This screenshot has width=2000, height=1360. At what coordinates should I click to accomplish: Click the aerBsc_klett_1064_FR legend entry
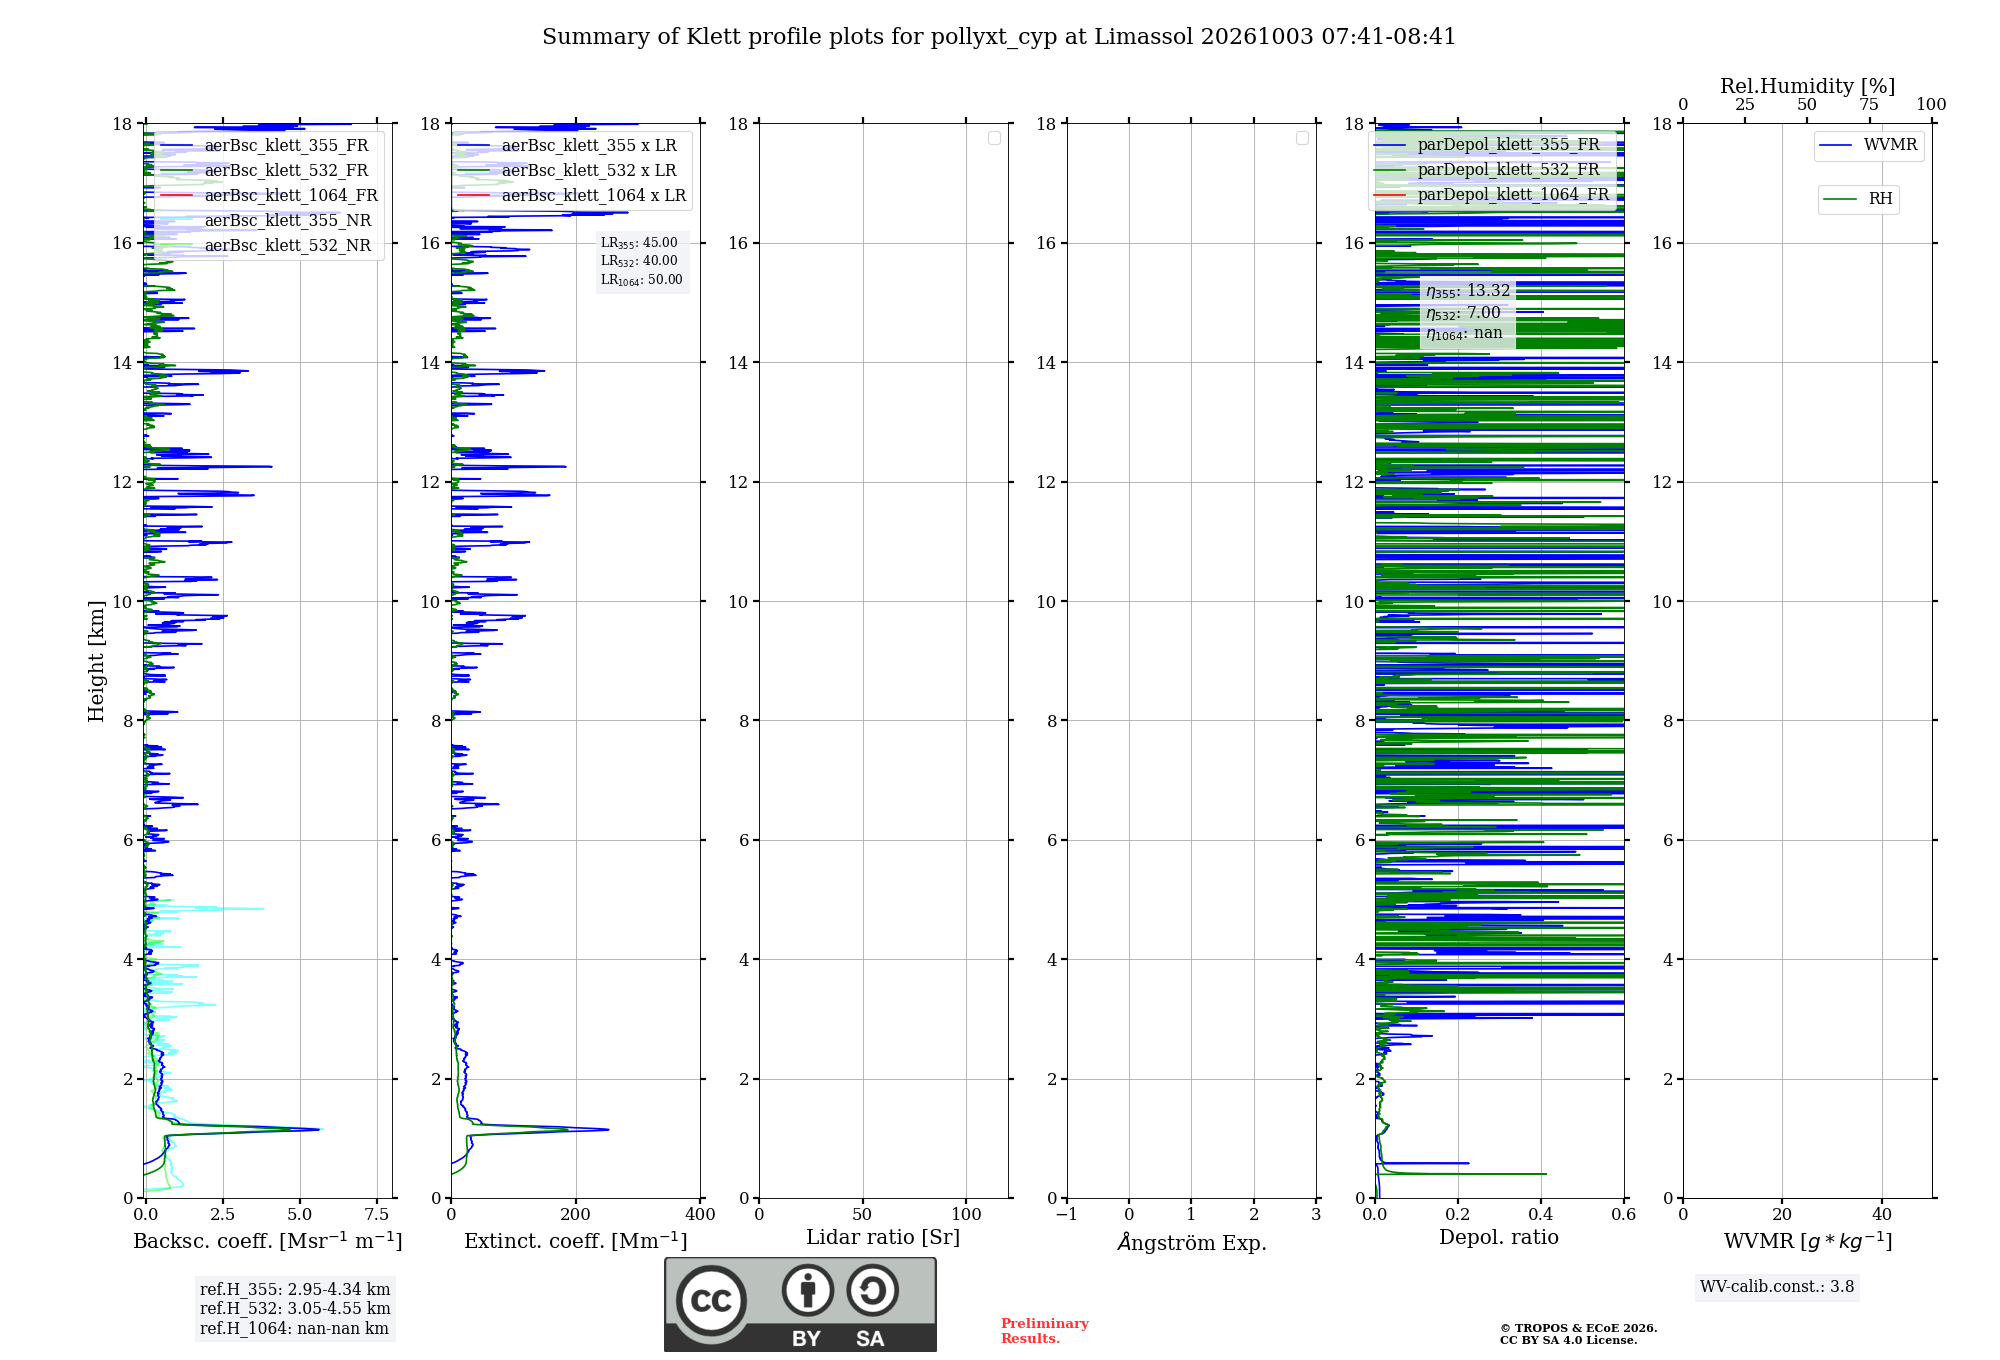click(x=269, y=196)
